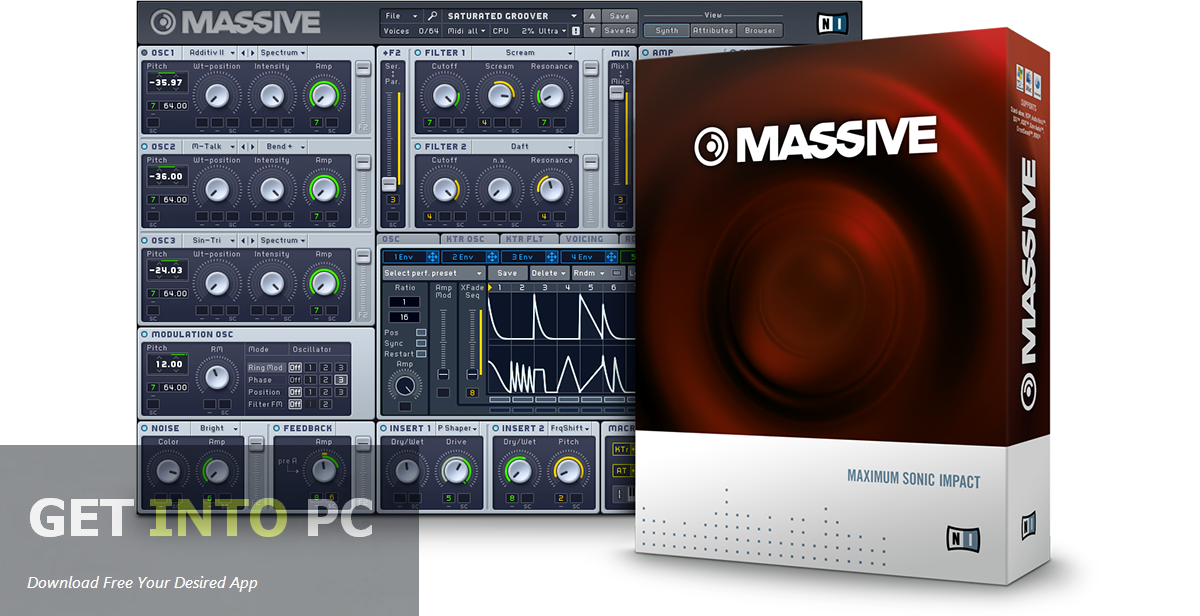The height and width of the screenshot is (616, 1200).
Task: Click the Insert 2 Pitch knob
Action: click(x=569, y=470)
